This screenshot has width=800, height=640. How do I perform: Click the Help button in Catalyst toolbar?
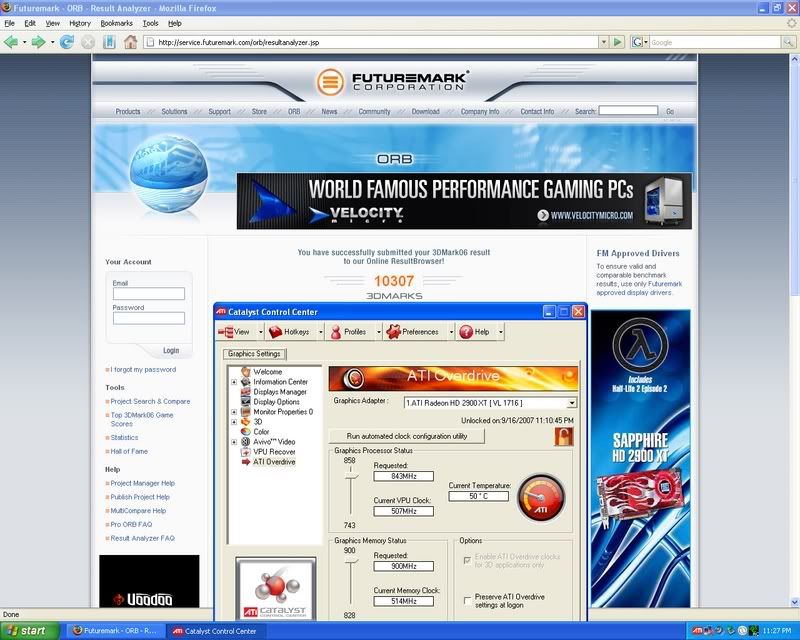474,332
